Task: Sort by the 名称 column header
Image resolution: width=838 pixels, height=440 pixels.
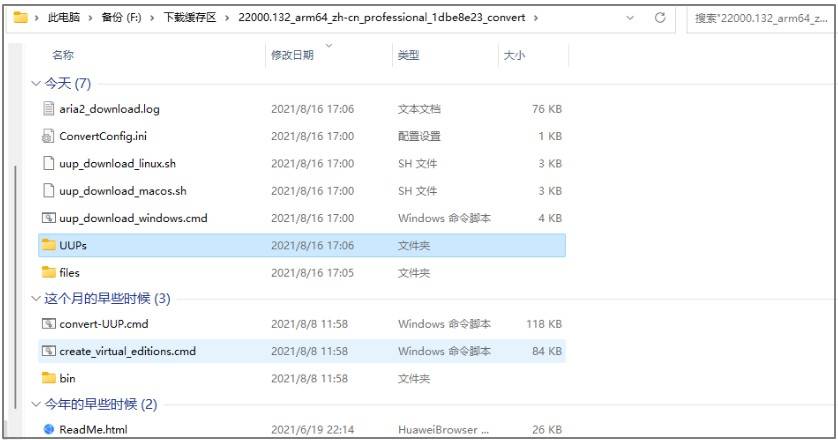Action: click(63, 55)
